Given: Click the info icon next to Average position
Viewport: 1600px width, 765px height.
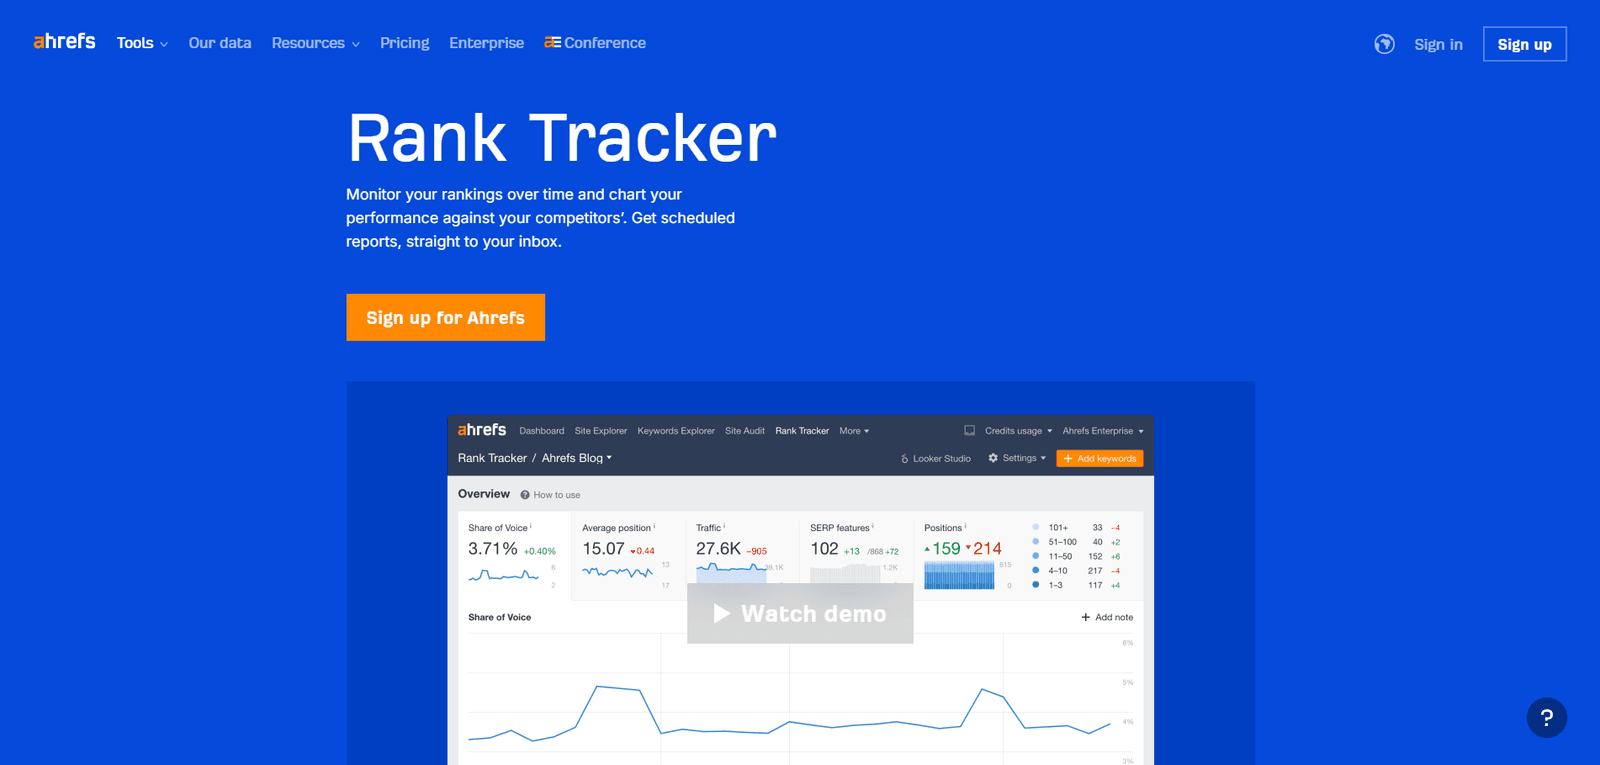Looking at the screenshot, I should coord(654,526).
